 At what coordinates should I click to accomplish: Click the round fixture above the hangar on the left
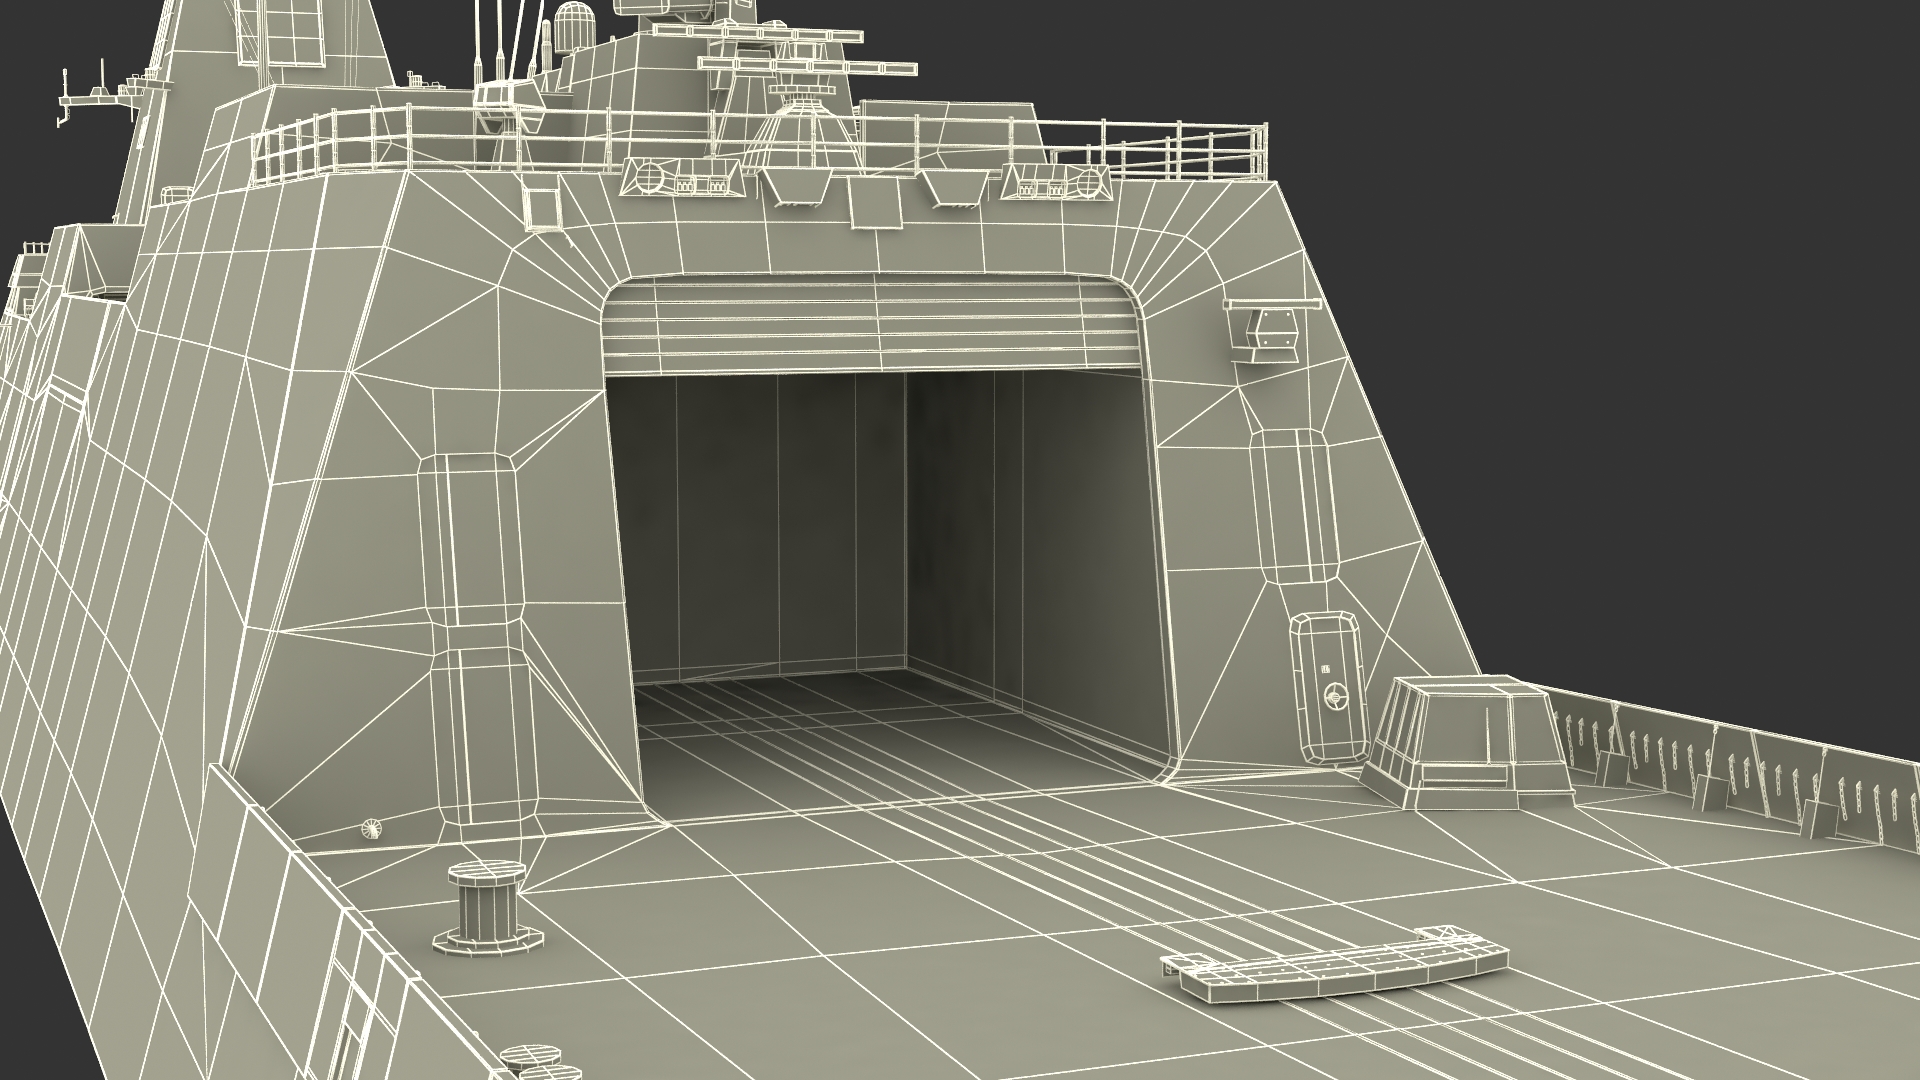click(648, 178)
